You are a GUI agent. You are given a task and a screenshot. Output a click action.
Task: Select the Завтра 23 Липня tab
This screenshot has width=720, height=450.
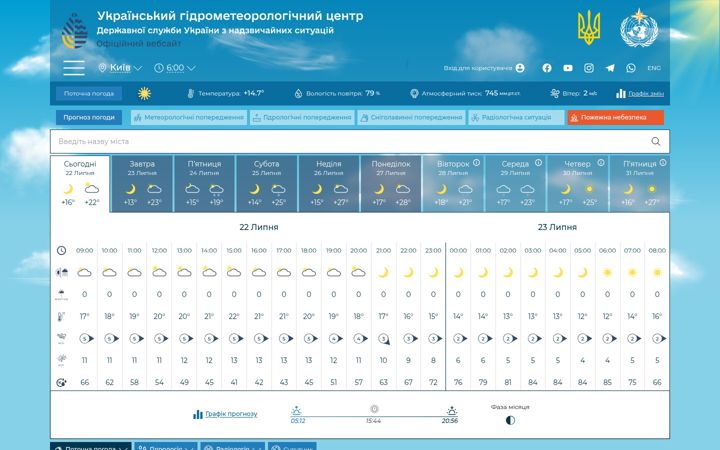tap(142, 184)
